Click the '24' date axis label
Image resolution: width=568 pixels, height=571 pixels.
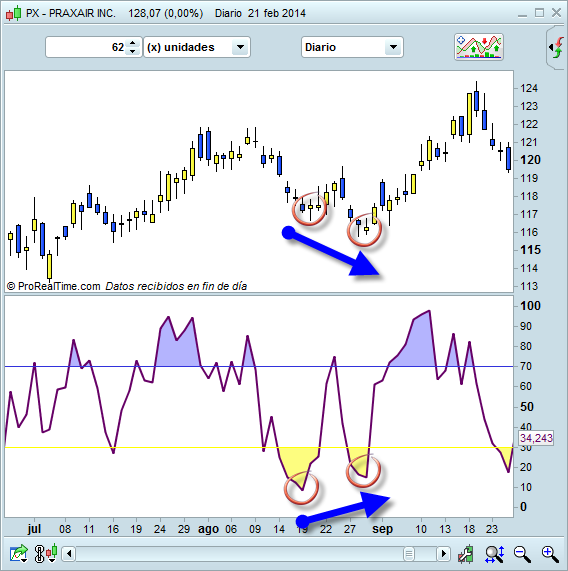(159, 529)
